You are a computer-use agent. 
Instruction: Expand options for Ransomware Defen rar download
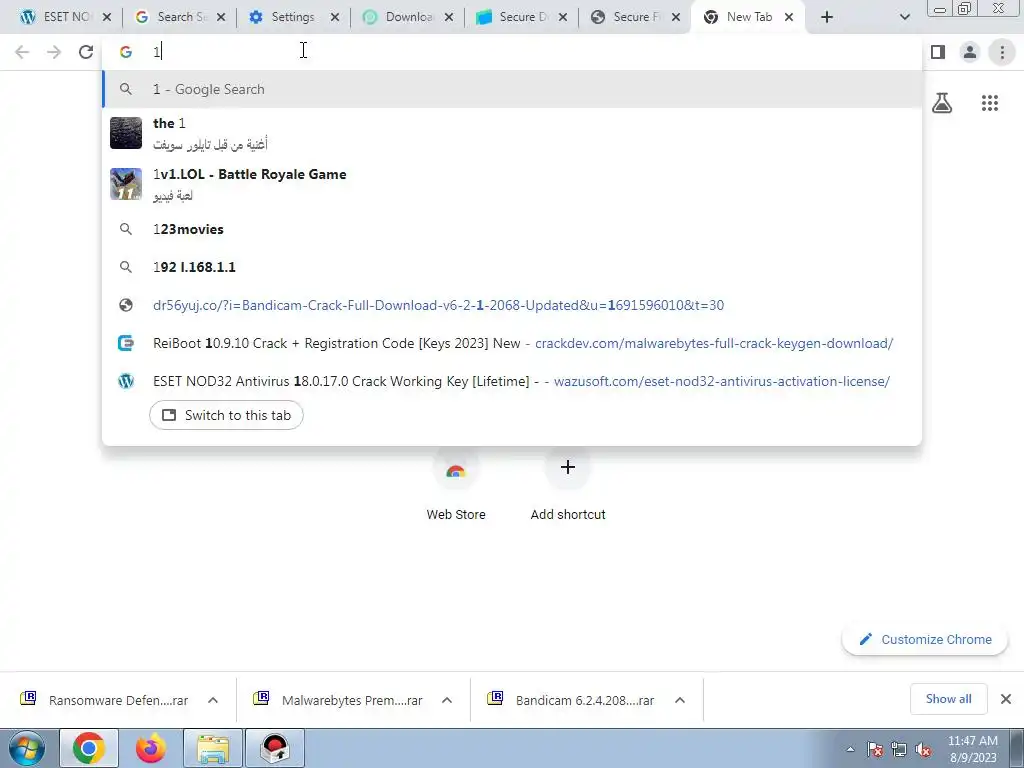pyautogui.click(x=213, y=700)
